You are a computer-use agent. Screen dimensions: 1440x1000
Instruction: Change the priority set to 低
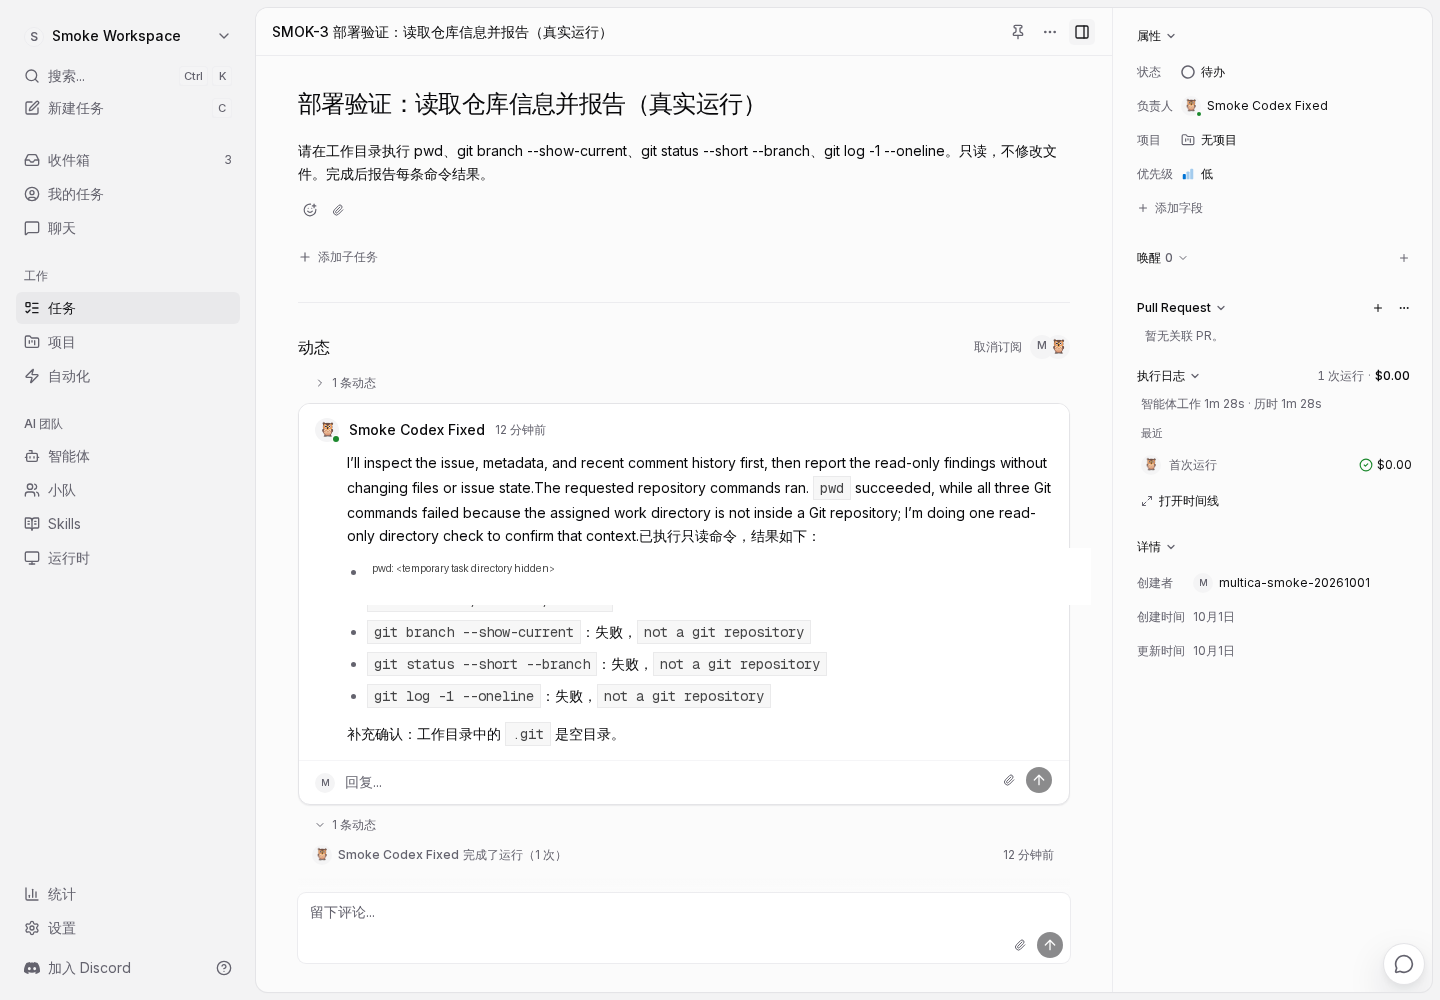pos(1198,174)
